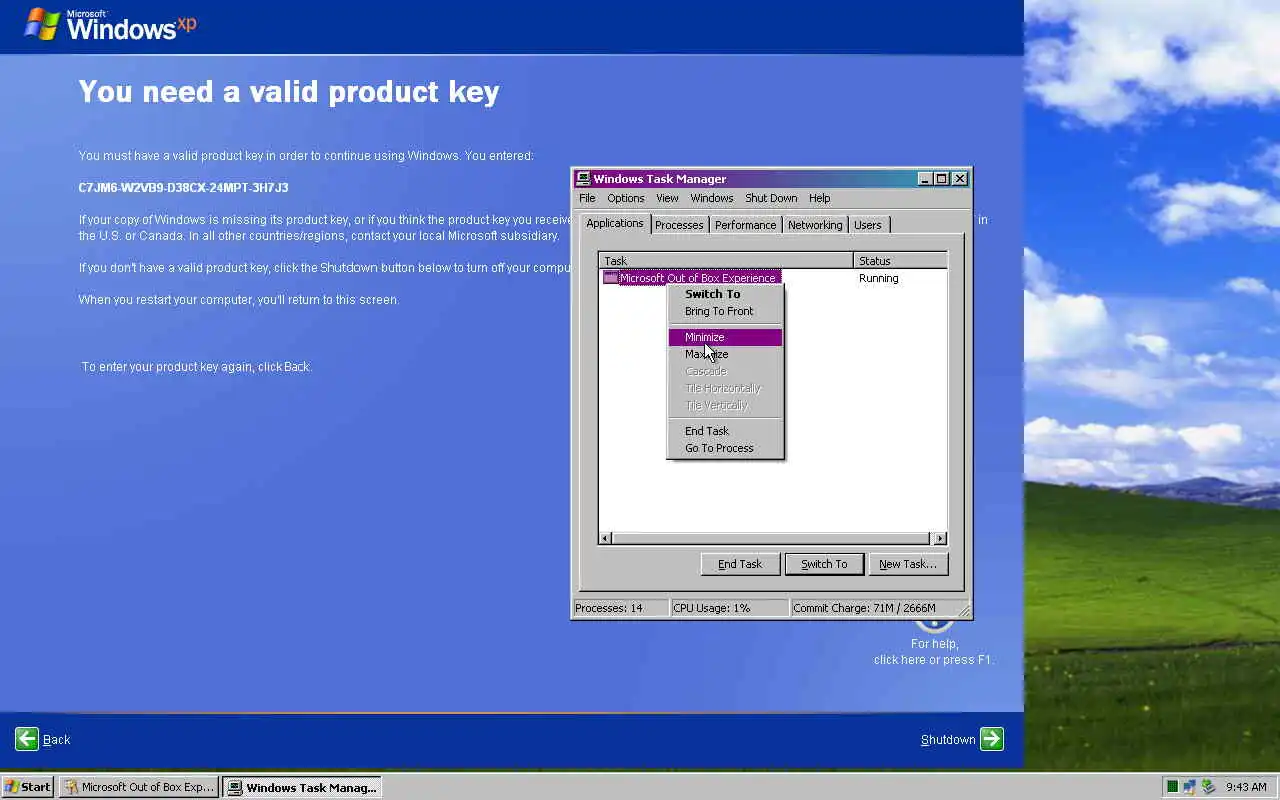Select Windows Task Manager taskbar button

point(302,787)
